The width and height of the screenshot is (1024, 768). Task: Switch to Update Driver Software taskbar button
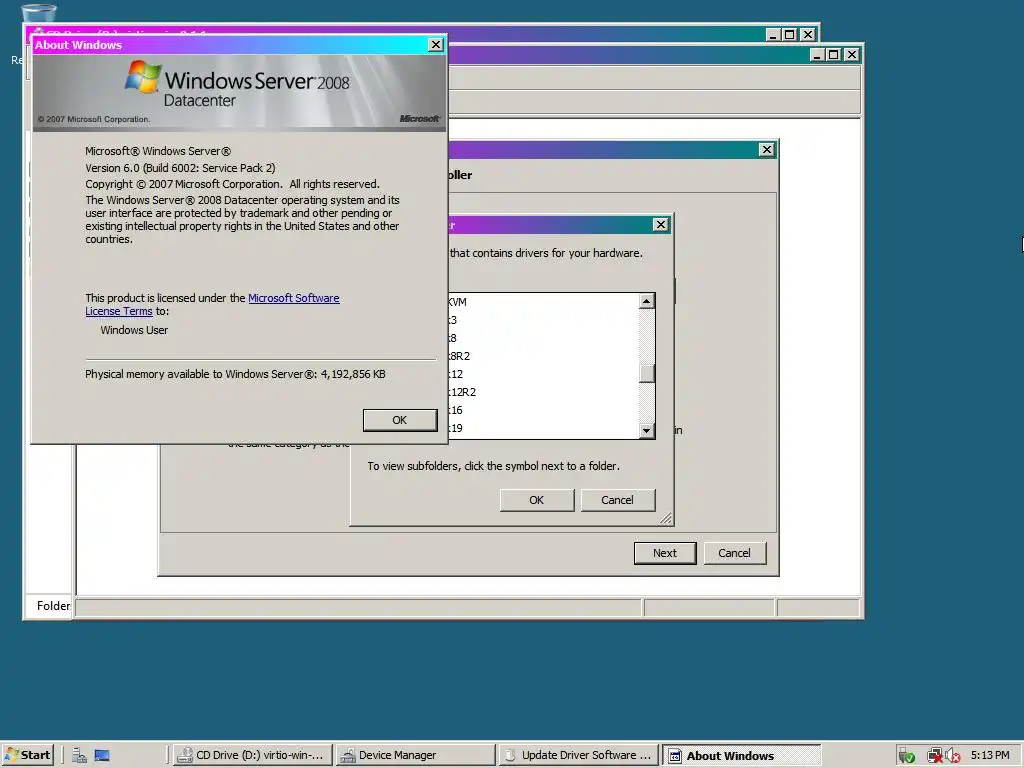point(579,755)
